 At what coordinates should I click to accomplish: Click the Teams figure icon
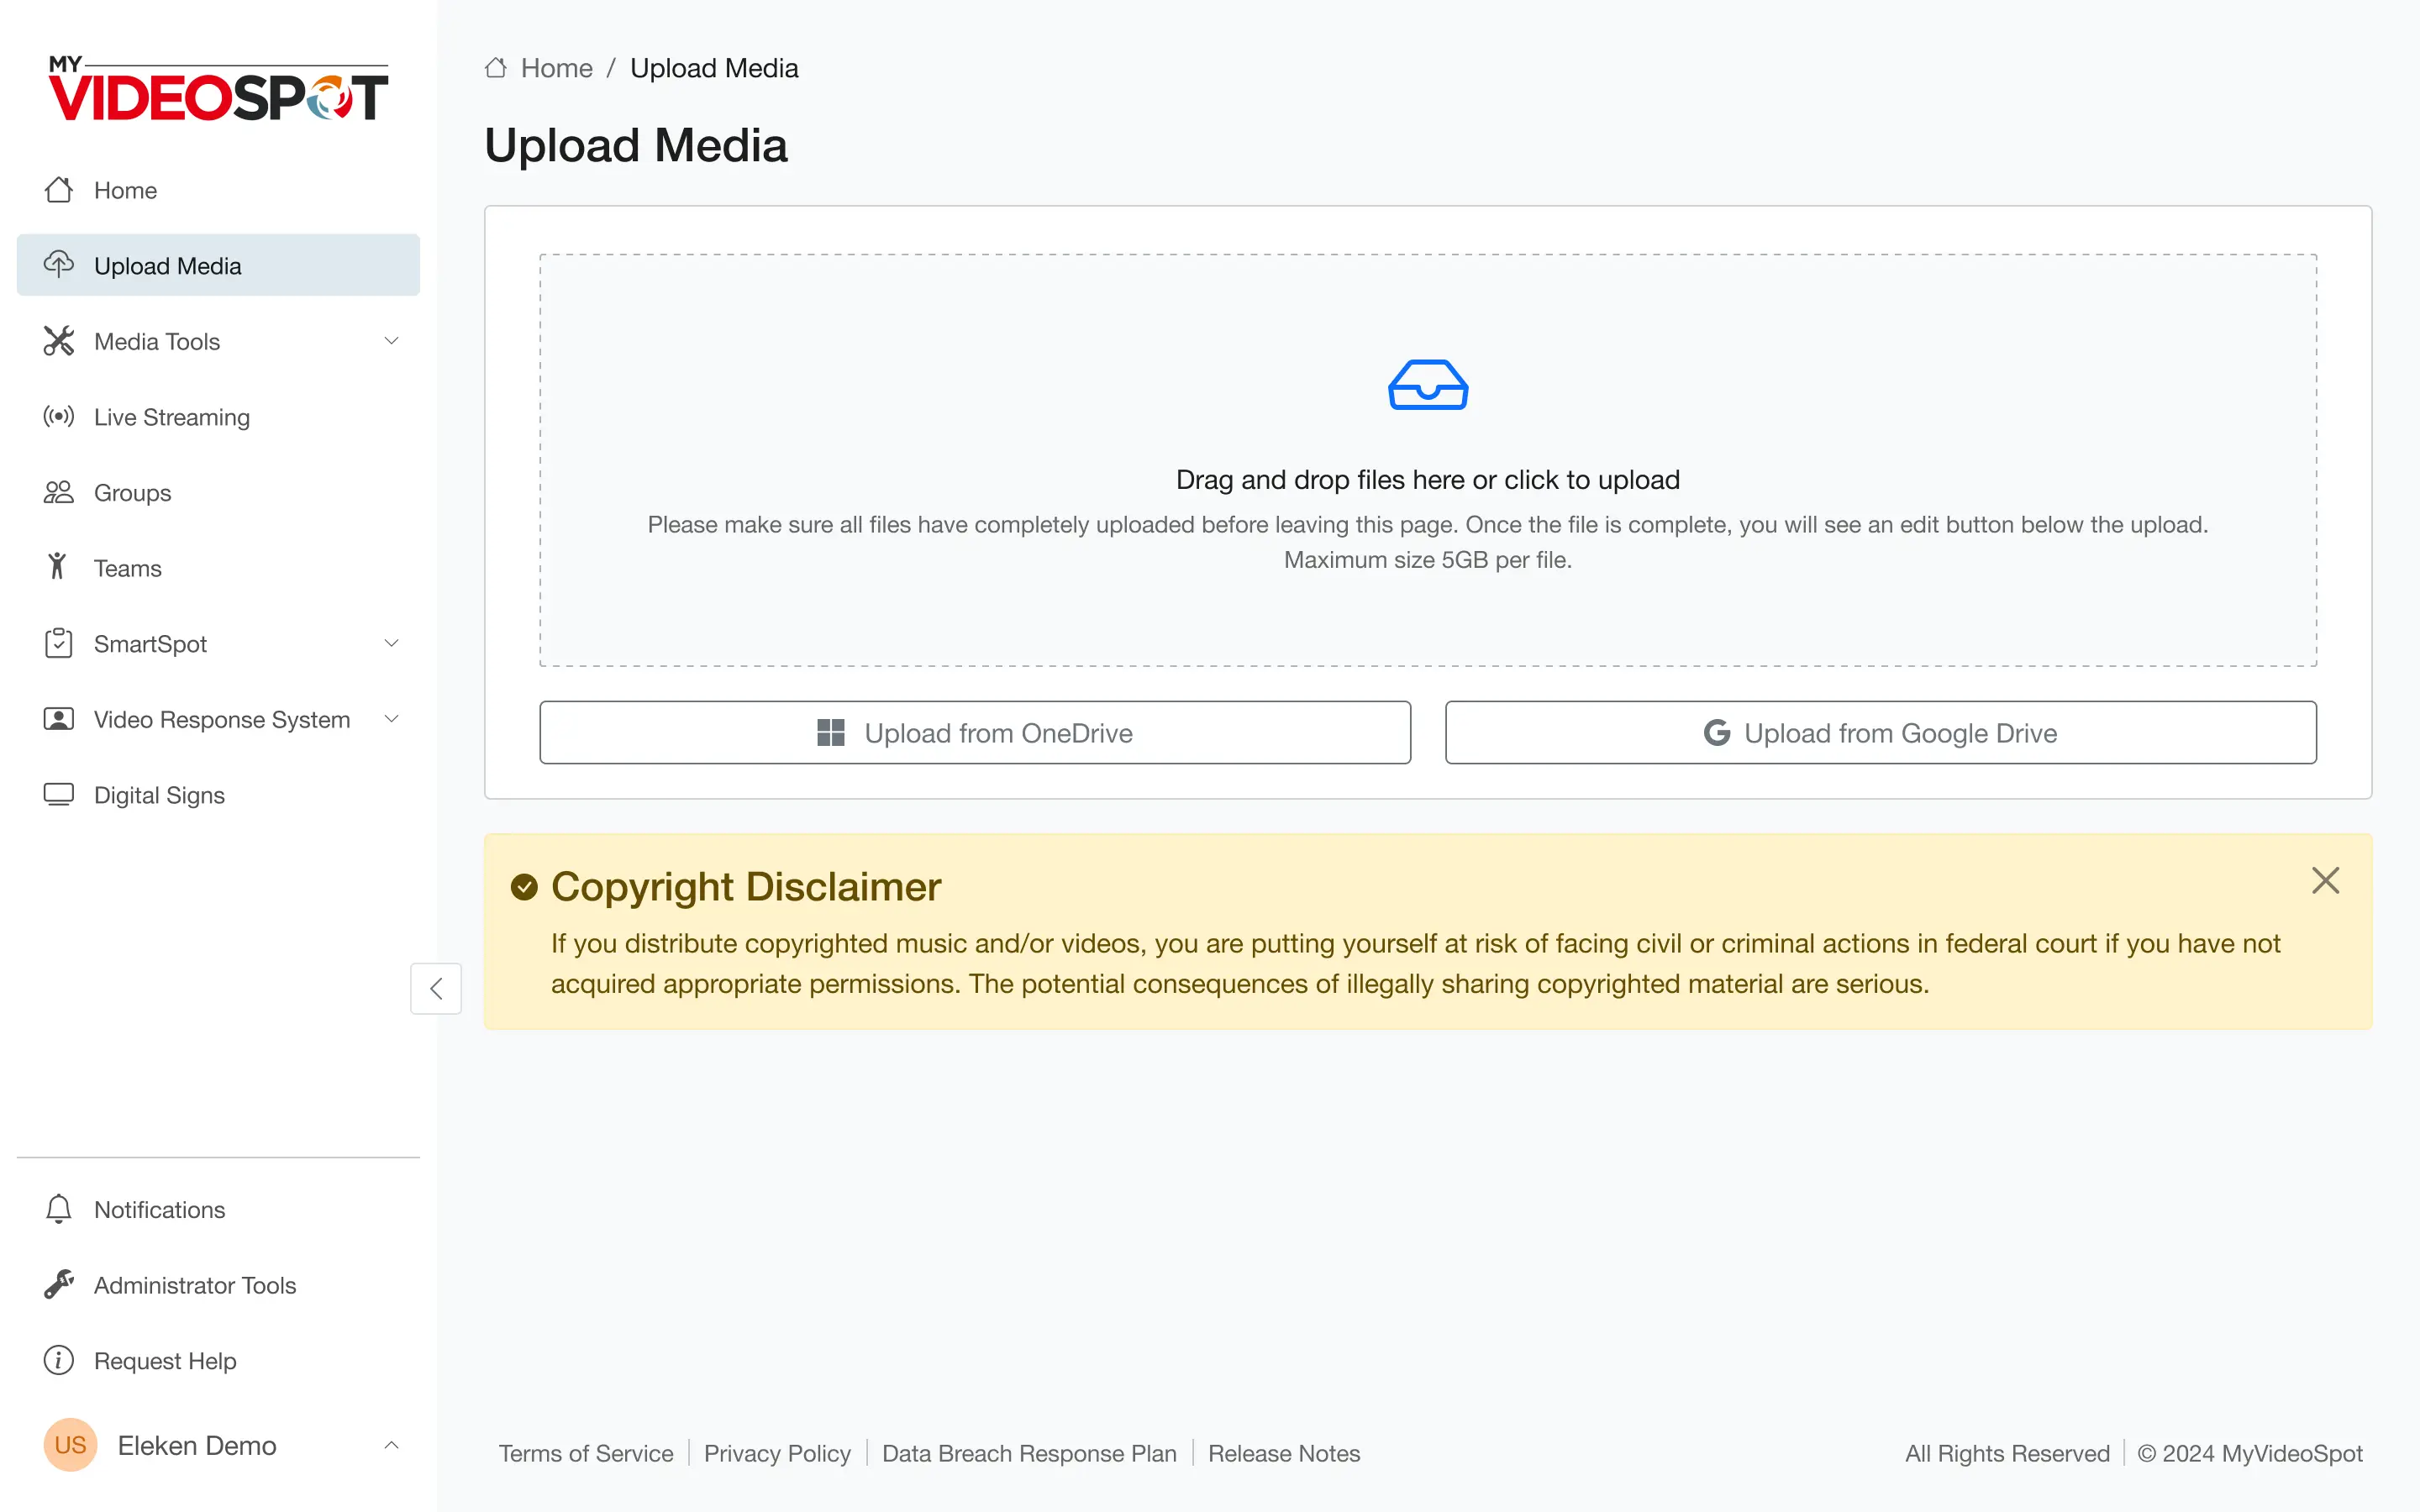pyautogui.click(x=58, y=567)
